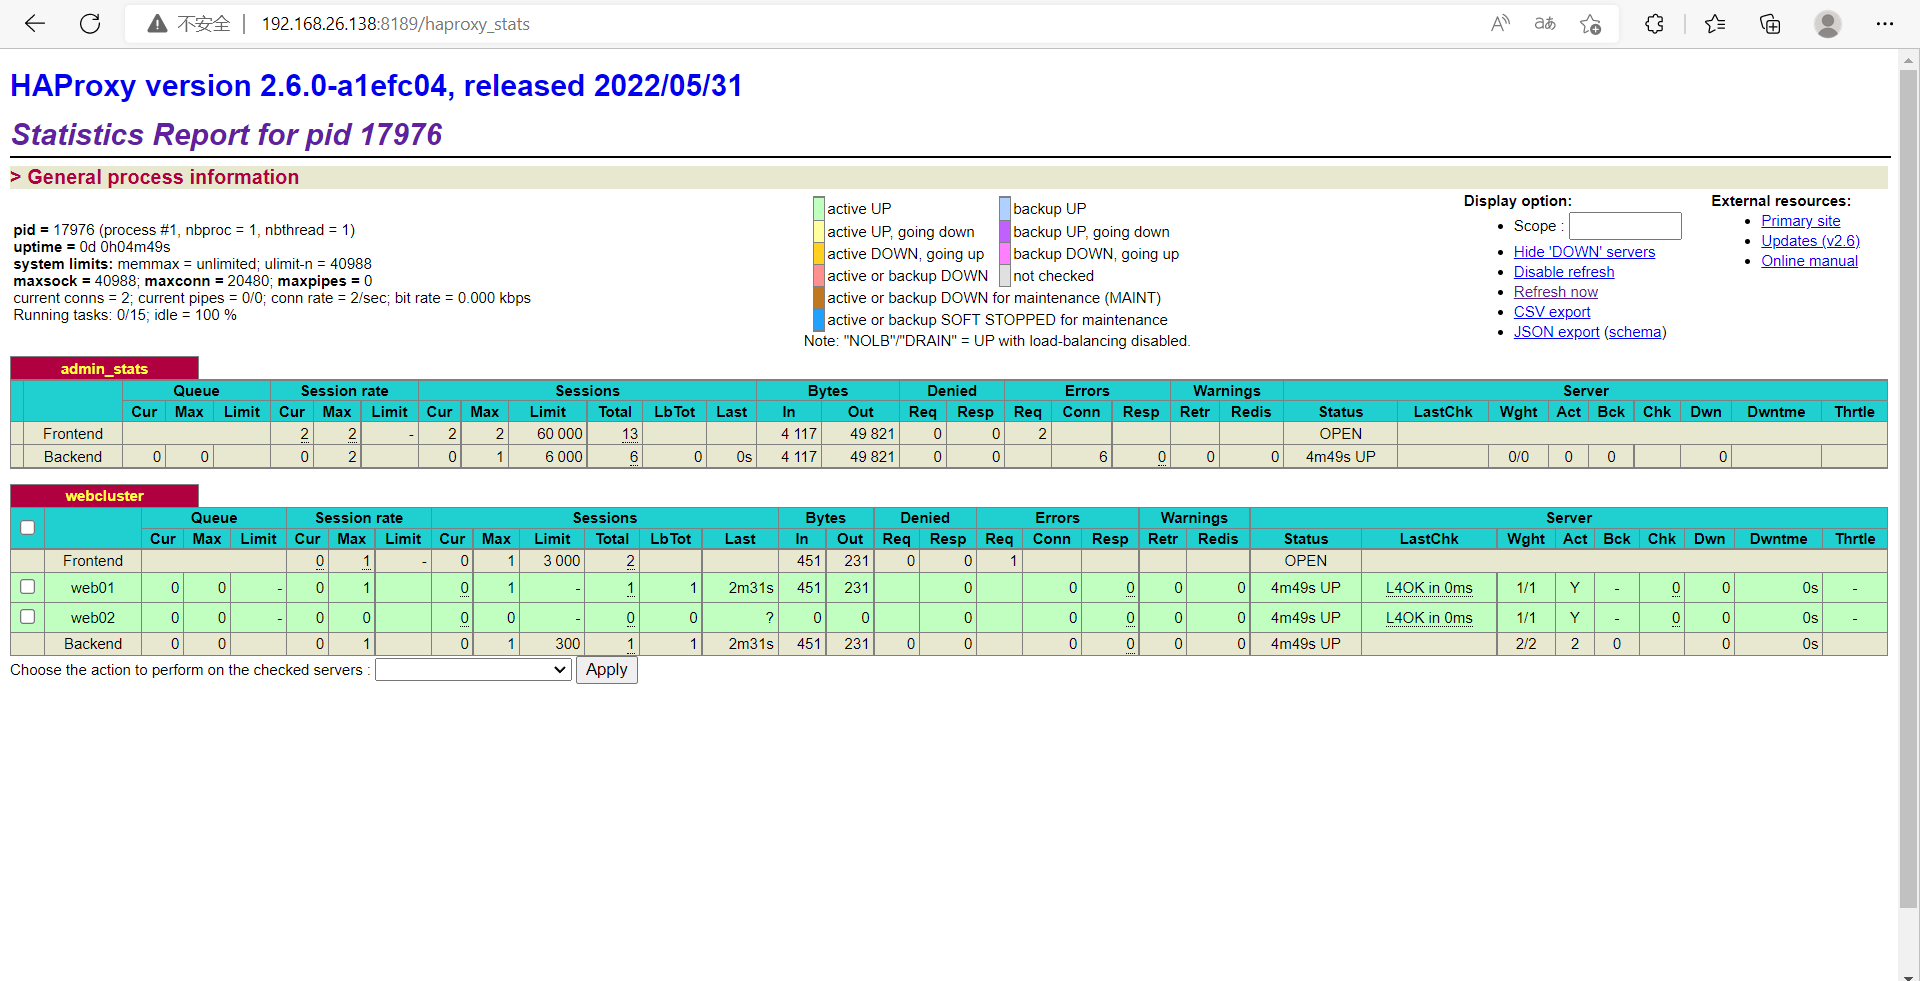This screenshot has height=981, width=1920.
Task: Open the JSON export link
Action: point(1556,332)
